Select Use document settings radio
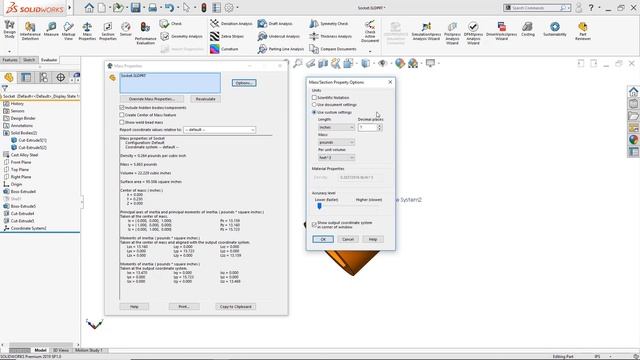640x360 pixels. pyautogui.click(x=314, y=105)
